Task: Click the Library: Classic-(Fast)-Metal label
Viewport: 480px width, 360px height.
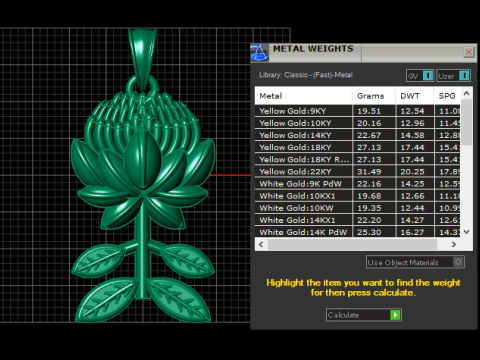Action: pyautogui.click(x=306, y=75)
